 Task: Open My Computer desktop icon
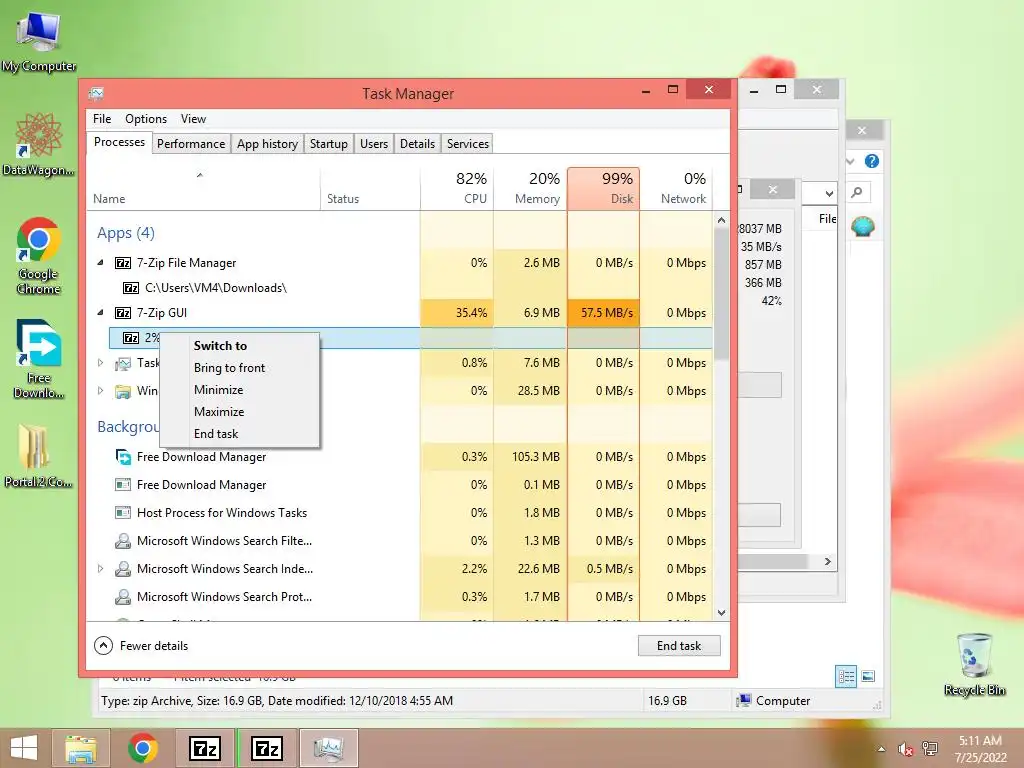[x=39, y=42]
